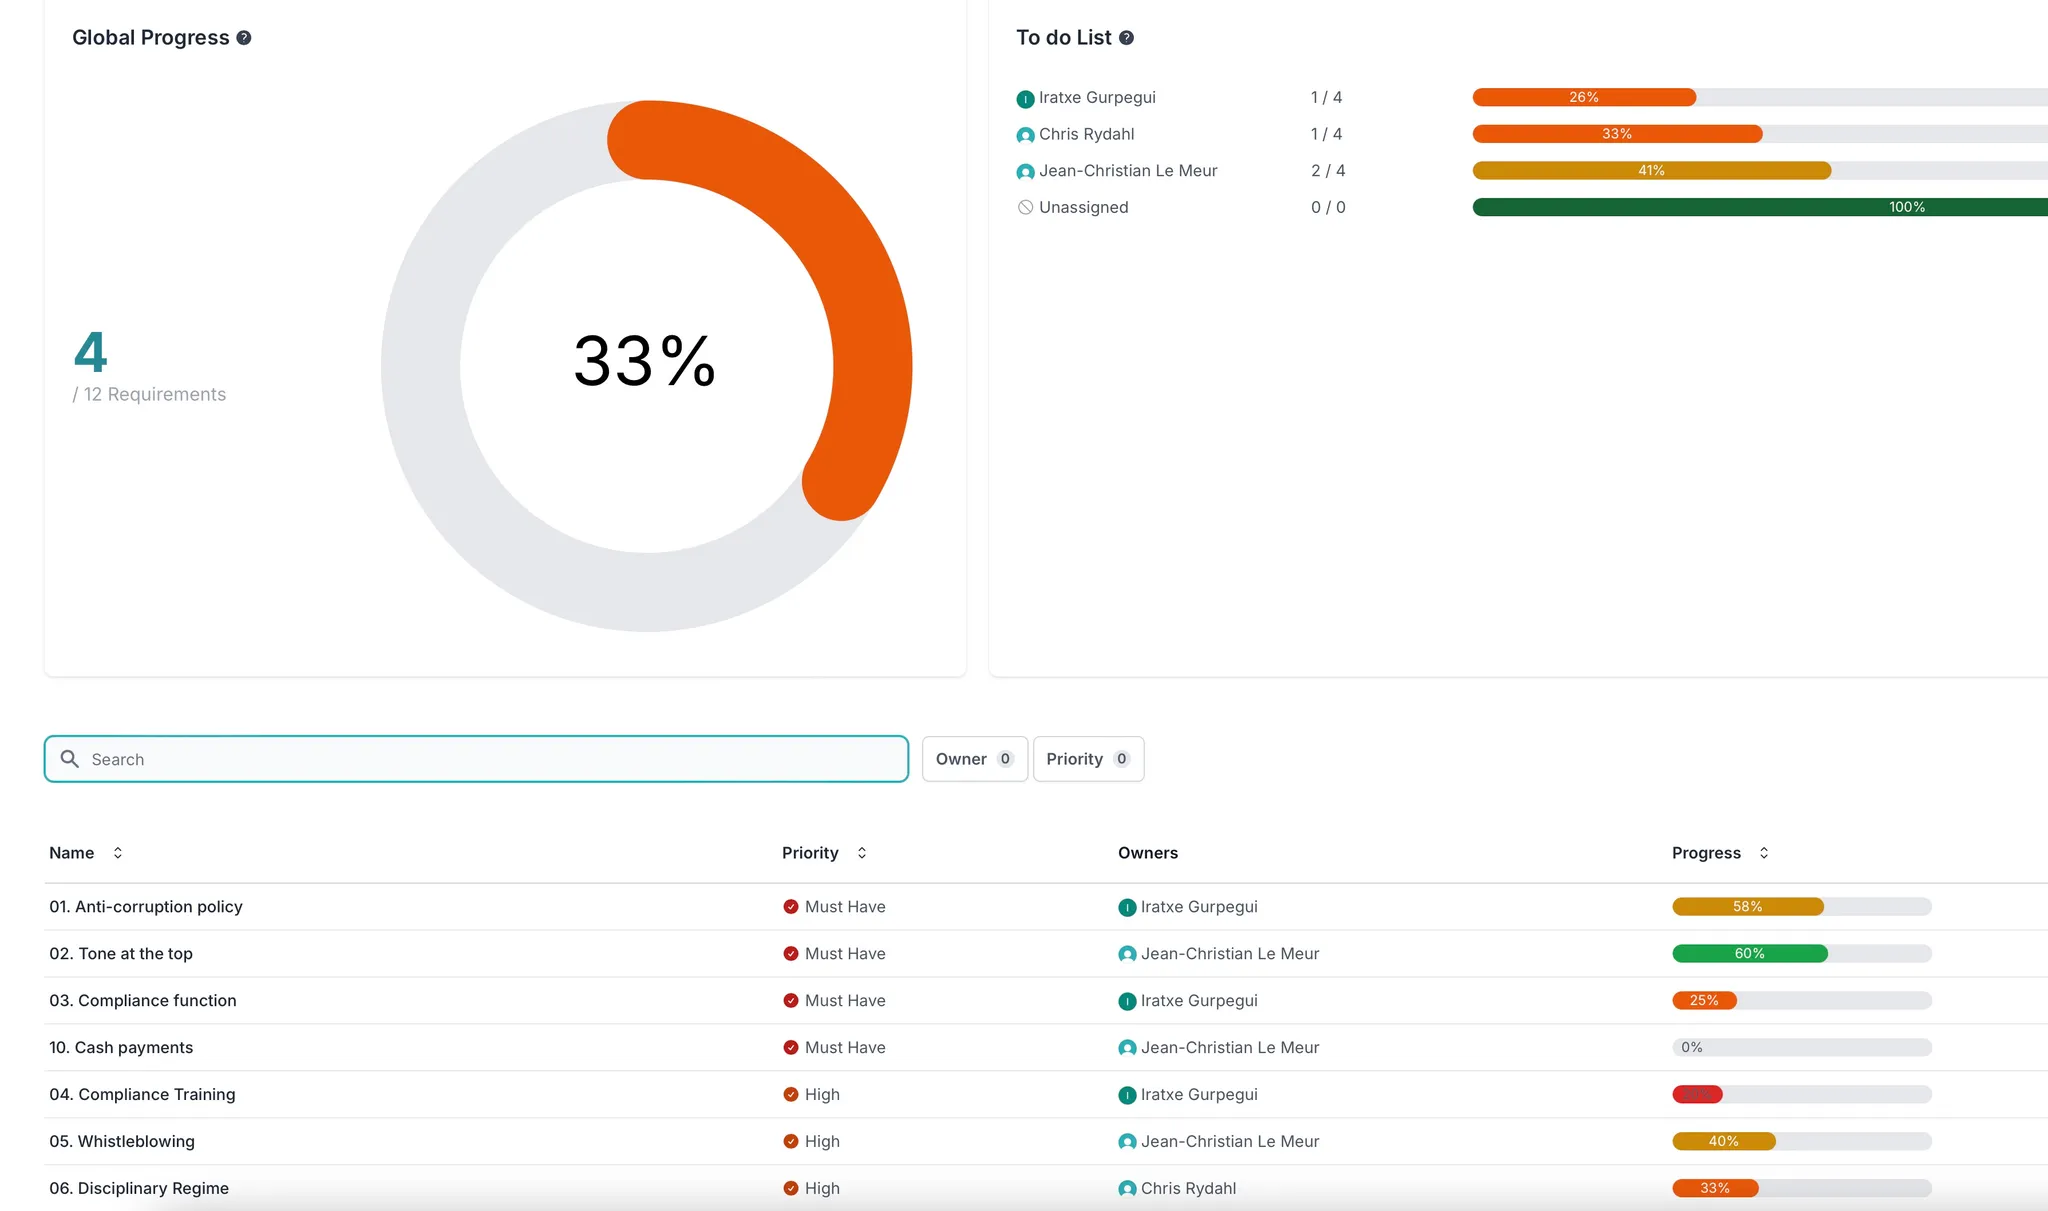Click Chris Rydahl avatar in To do List
Viewport: 2048px width, 1211px height.
pyautogui.click(x=1025, y=135)
